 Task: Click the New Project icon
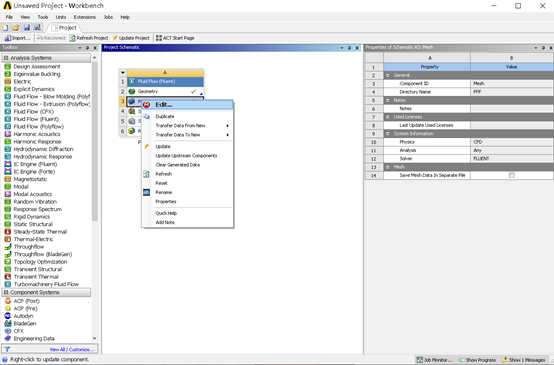(x=5, y=28)
